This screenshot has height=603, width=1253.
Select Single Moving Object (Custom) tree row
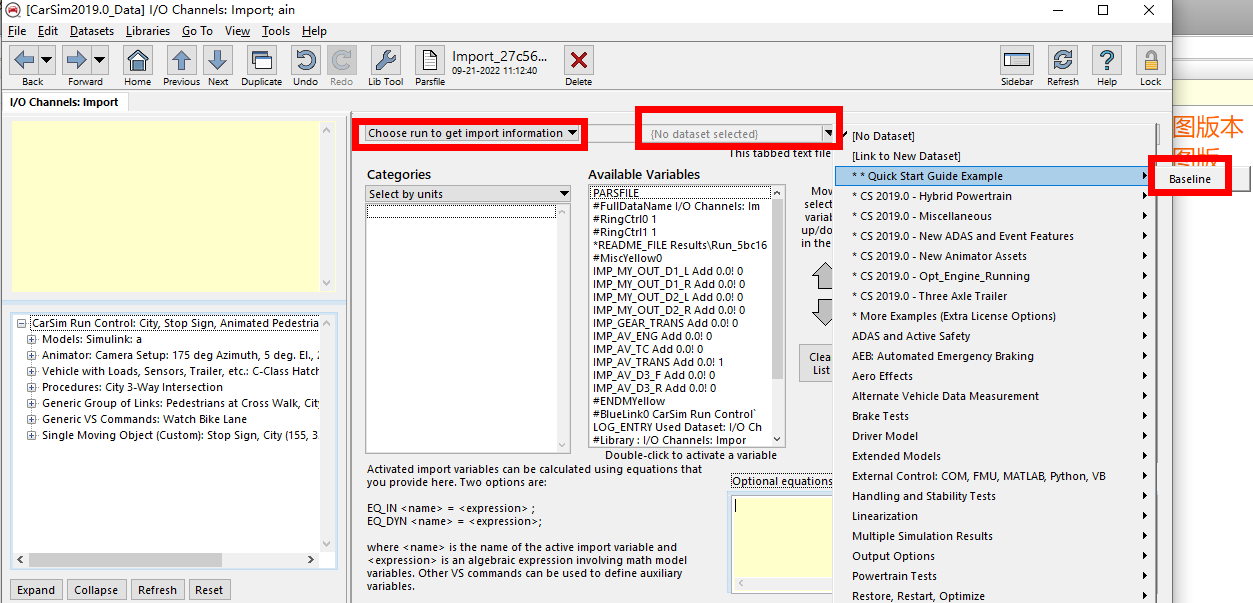click(180, 436)
